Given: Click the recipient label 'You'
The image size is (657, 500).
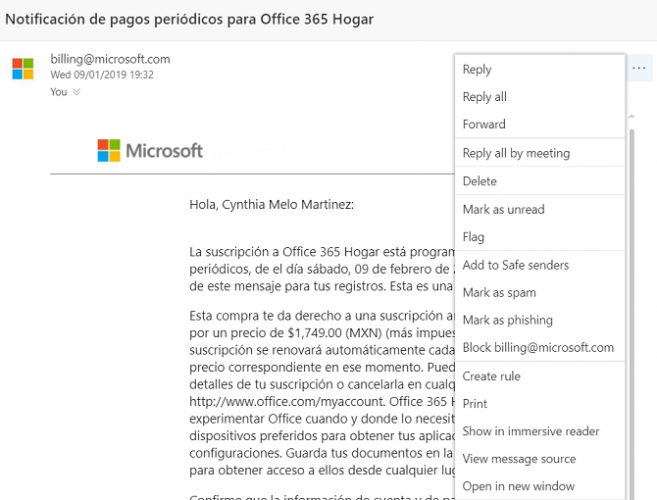Looking at the screenshot, I should pyautogui.click(x=59, y=92).
